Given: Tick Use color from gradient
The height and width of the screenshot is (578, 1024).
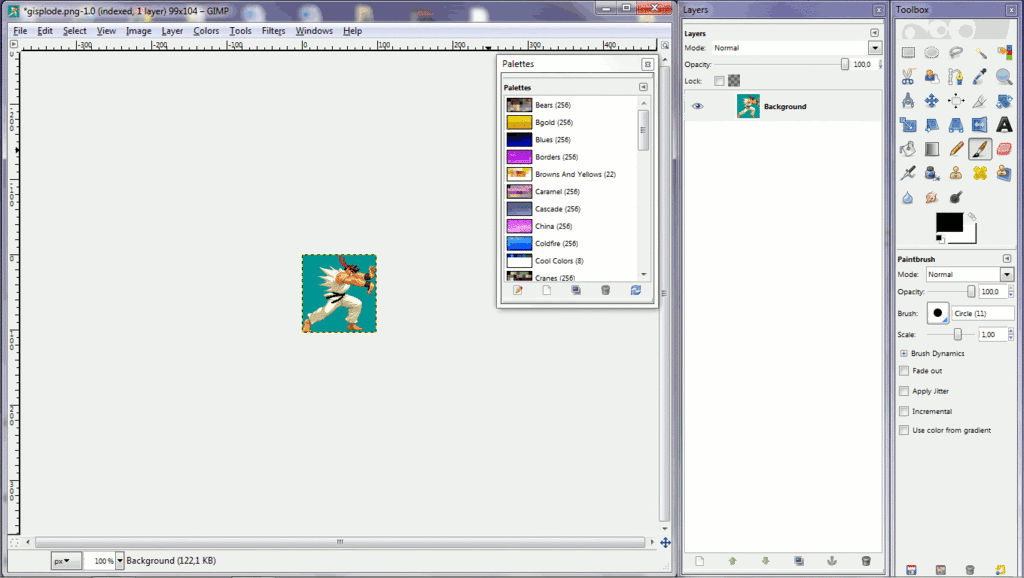Looking at the screenshot, I should [x=904, y=430].
